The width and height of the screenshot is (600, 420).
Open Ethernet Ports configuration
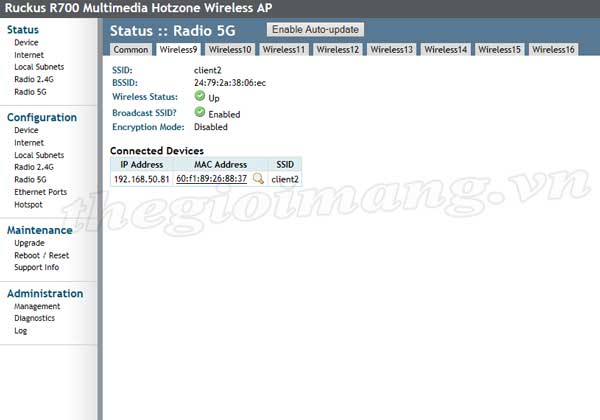40,192
